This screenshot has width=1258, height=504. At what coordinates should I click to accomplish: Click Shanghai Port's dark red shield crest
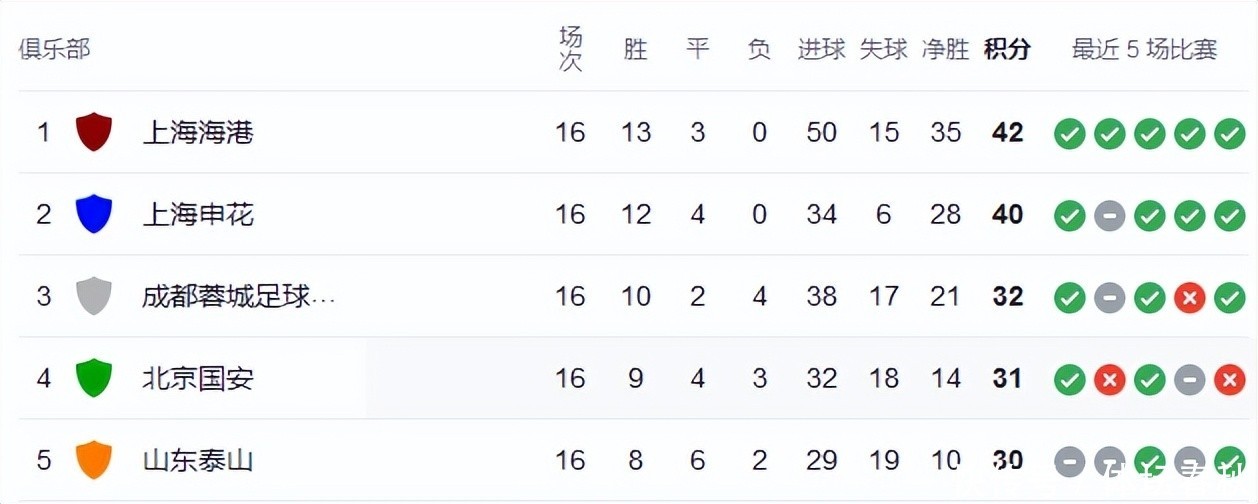[94, 132]
